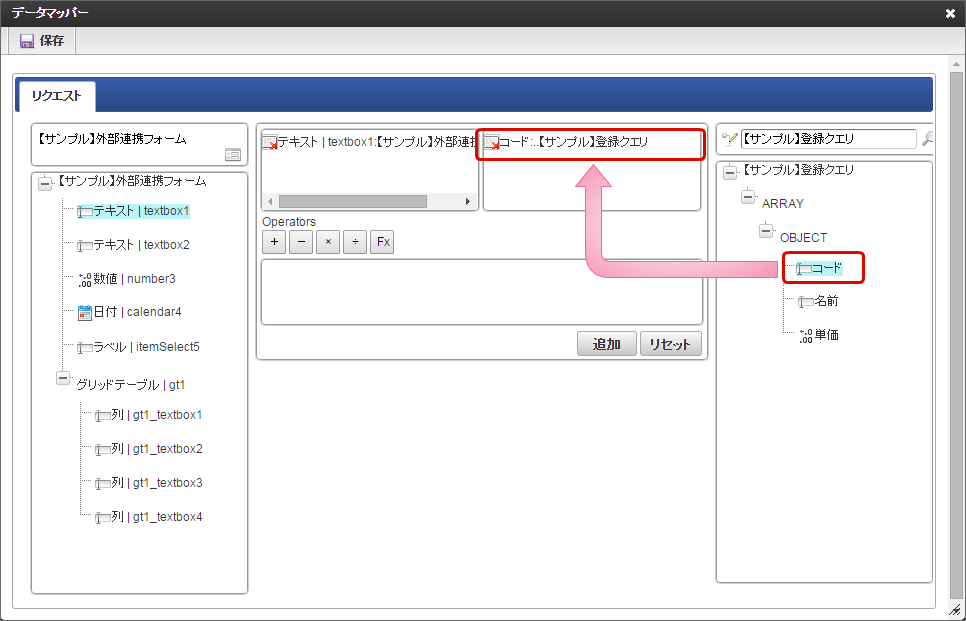
Task: Select テキスト | textbox1 tree item
Action: point(133,211)
